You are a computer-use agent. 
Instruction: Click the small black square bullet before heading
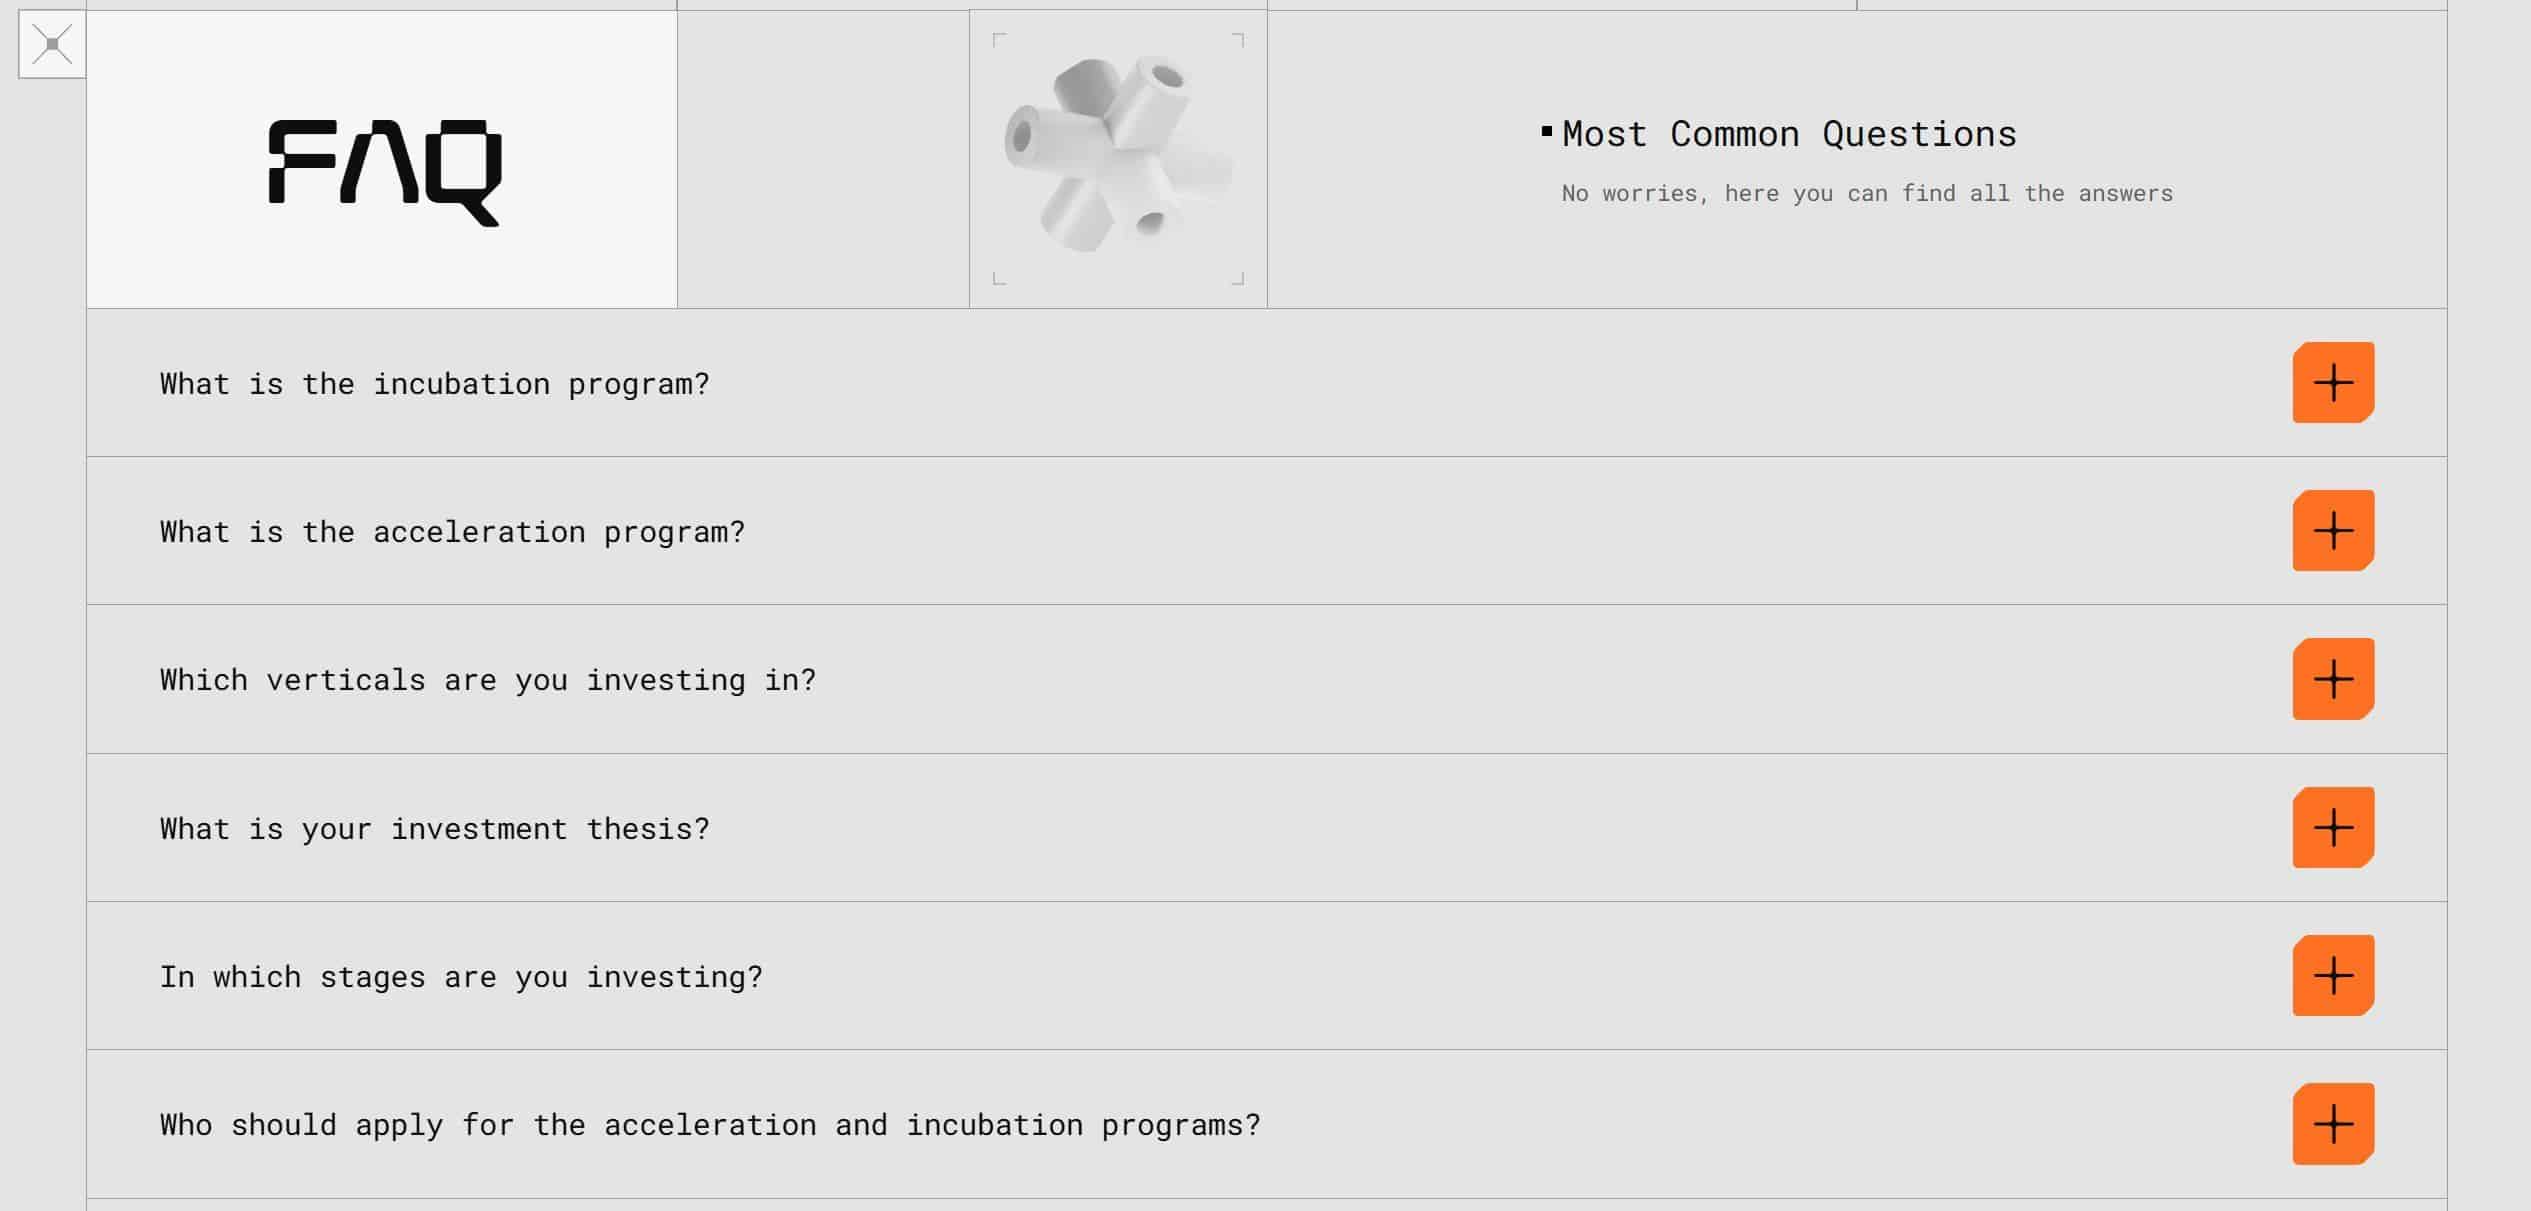pos(1546,131)
